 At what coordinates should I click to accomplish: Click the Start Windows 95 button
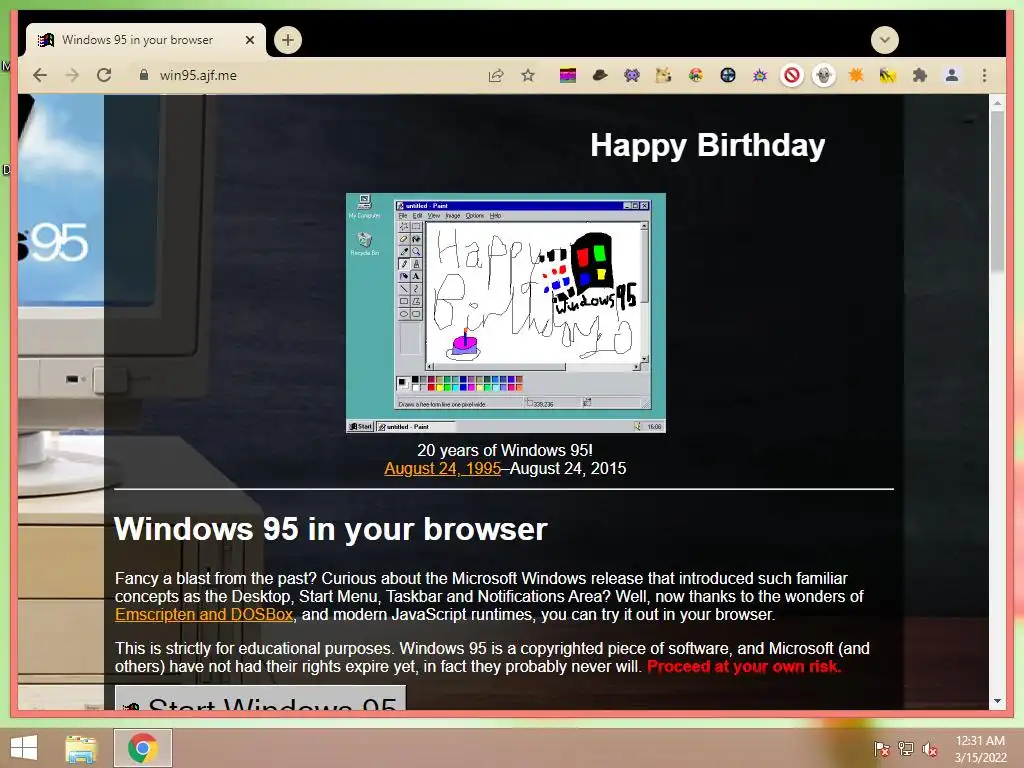point(261,699)
